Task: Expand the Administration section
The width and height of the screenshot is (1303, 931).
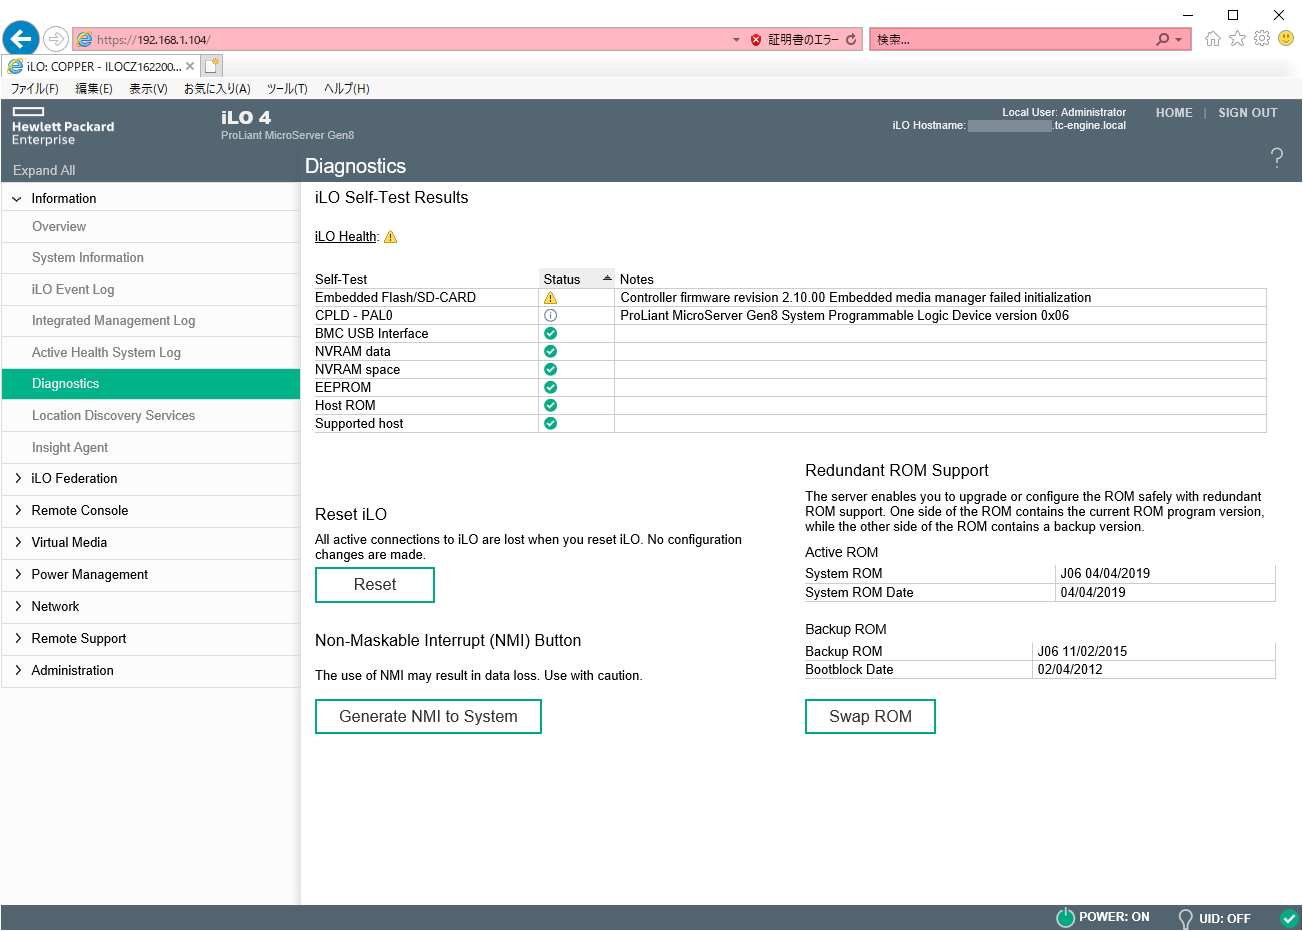Action: 17,671
